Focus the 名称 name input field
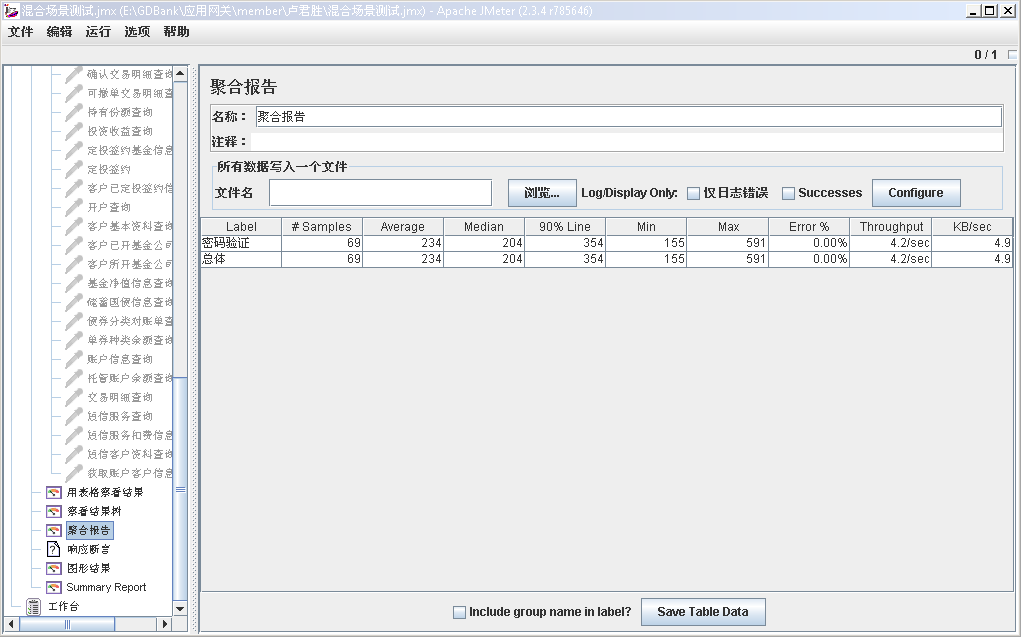This screenshot has width=1021, height=637. pos(628,117)
